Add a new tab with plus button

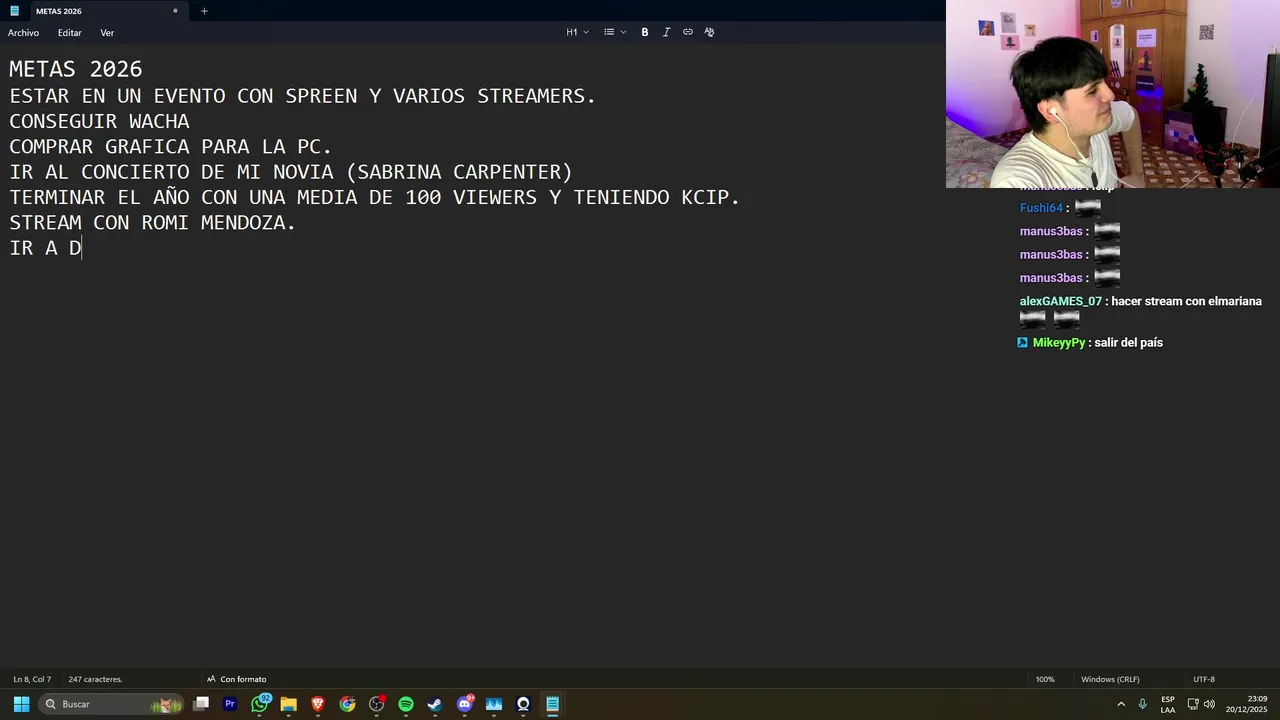pyautogui.click(x=204, y=11)
